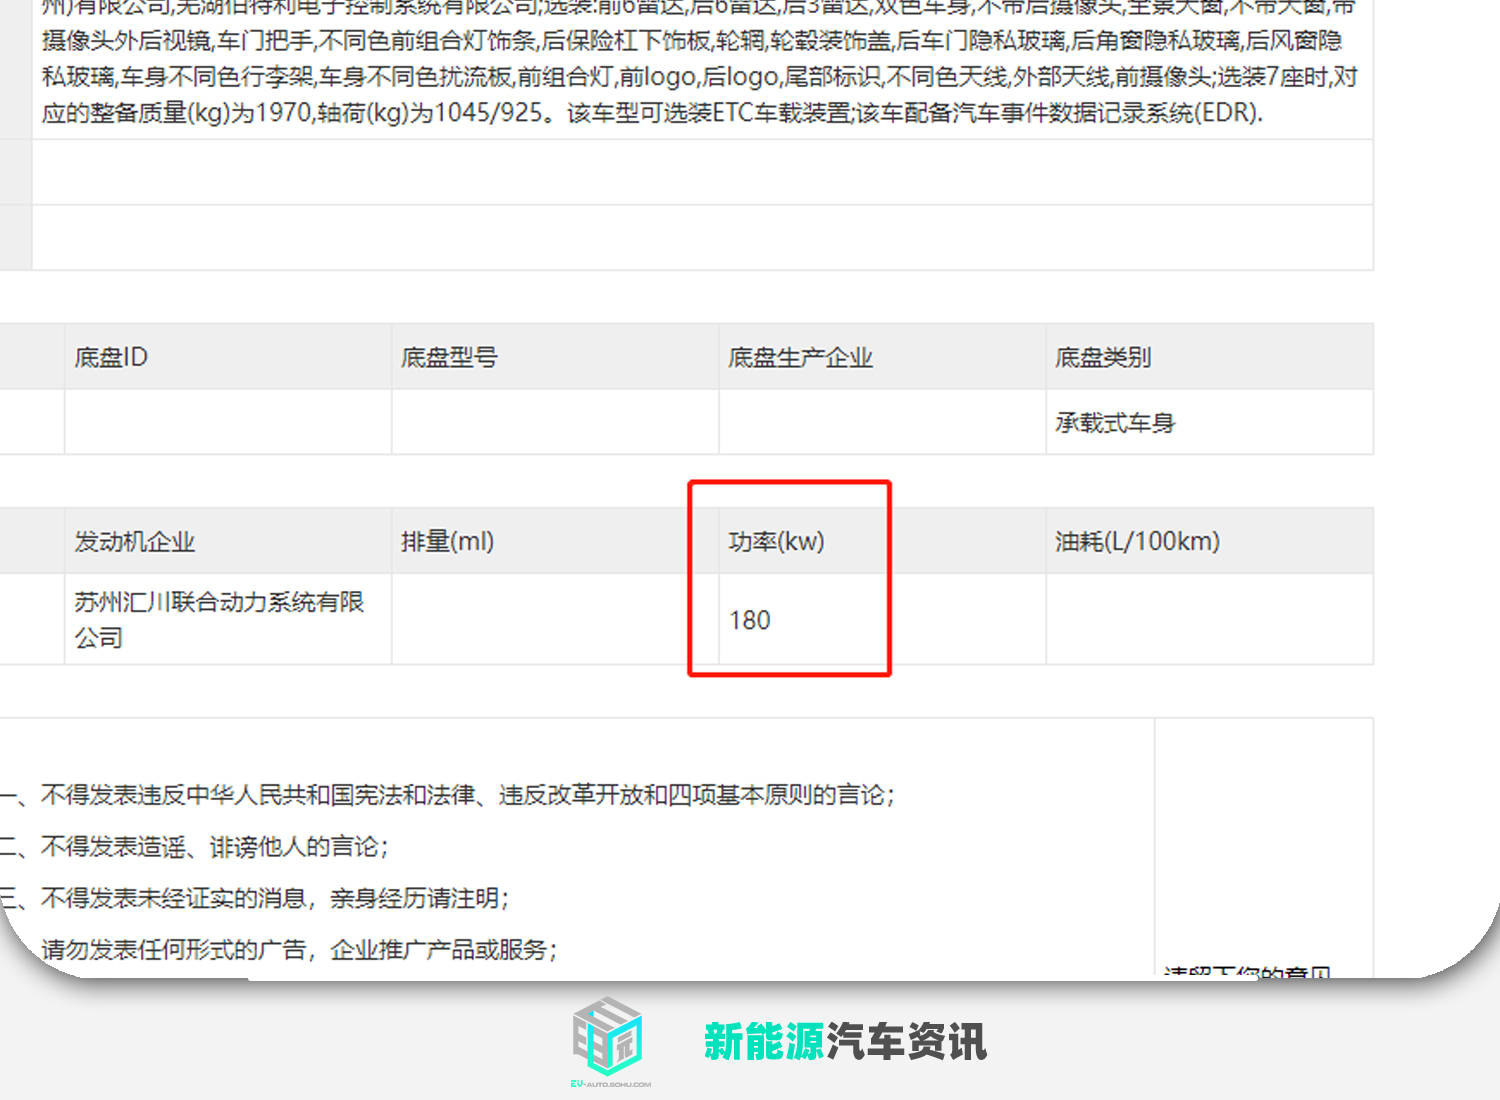Image resolution: width=1500 pixels, height=1100 pixels.
Task: Click the 底盘ID column header
Action: [228, 357]
